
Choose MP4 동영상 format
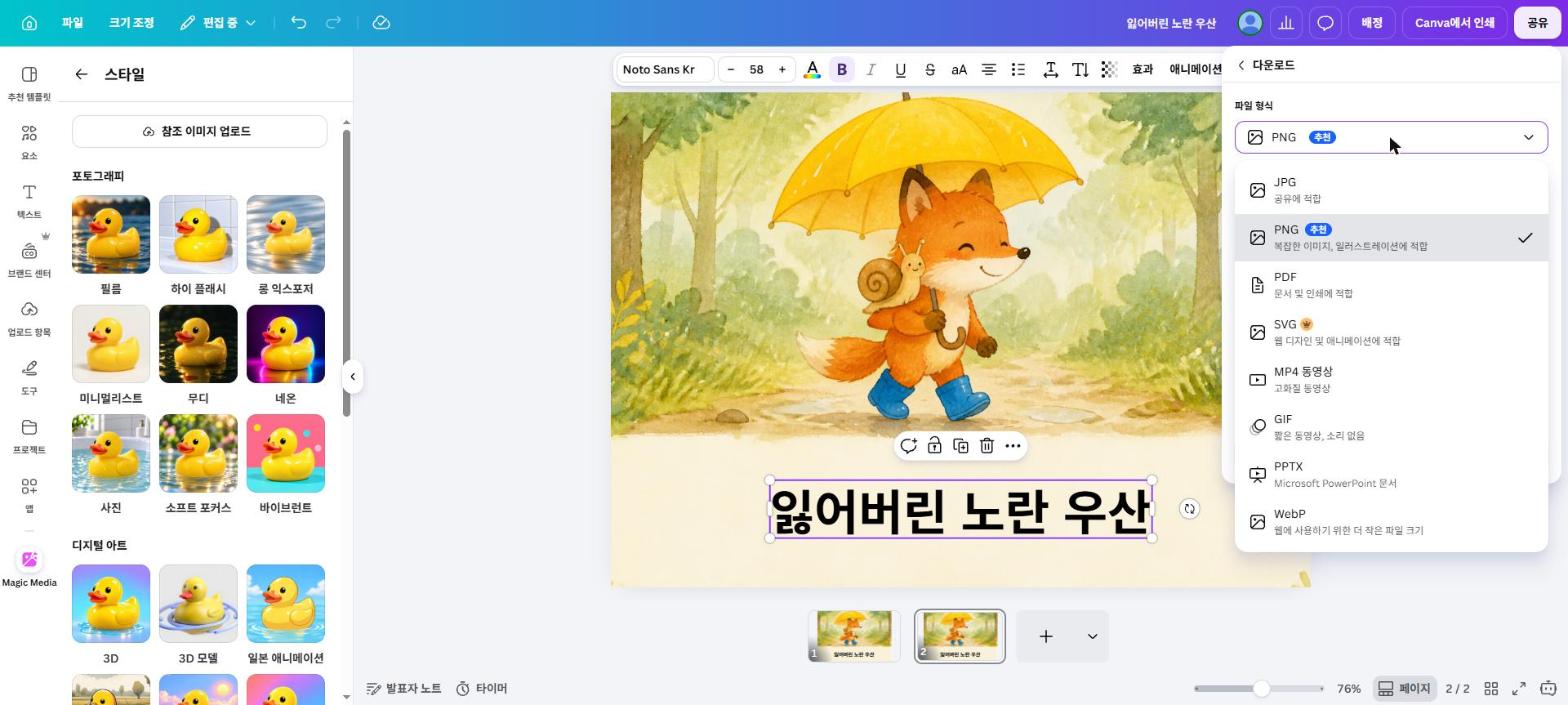point(1391,379)
